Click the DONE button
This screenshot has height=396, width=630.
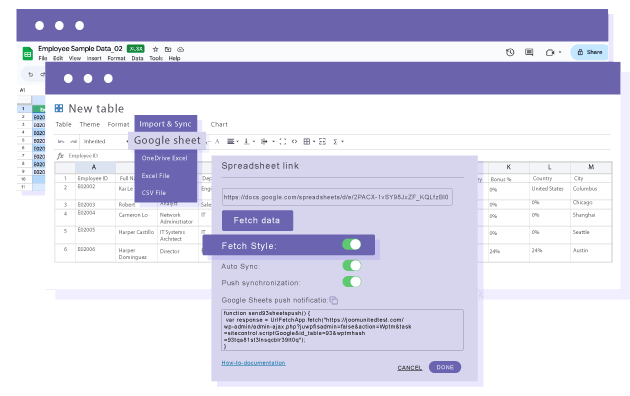click(445, 367)
